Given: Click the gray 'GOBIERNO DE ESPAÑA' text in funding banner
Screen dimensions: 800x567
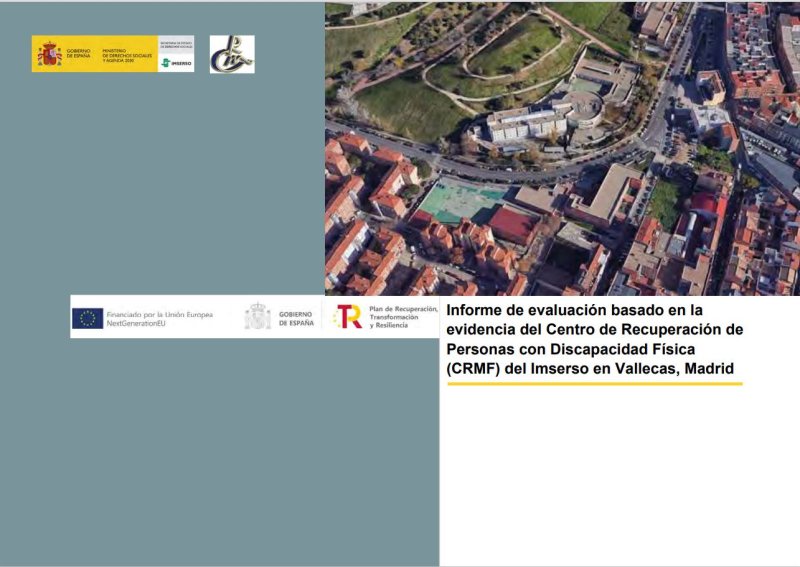Looking at the screenshot, I should (x=295, y=318).
